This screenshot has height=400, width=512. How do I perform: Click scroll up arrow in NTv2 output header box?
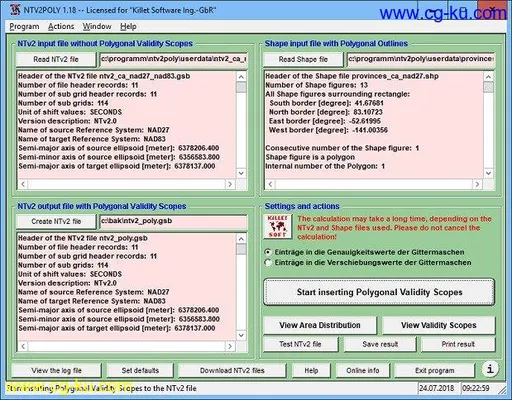[x=241, y=238]
